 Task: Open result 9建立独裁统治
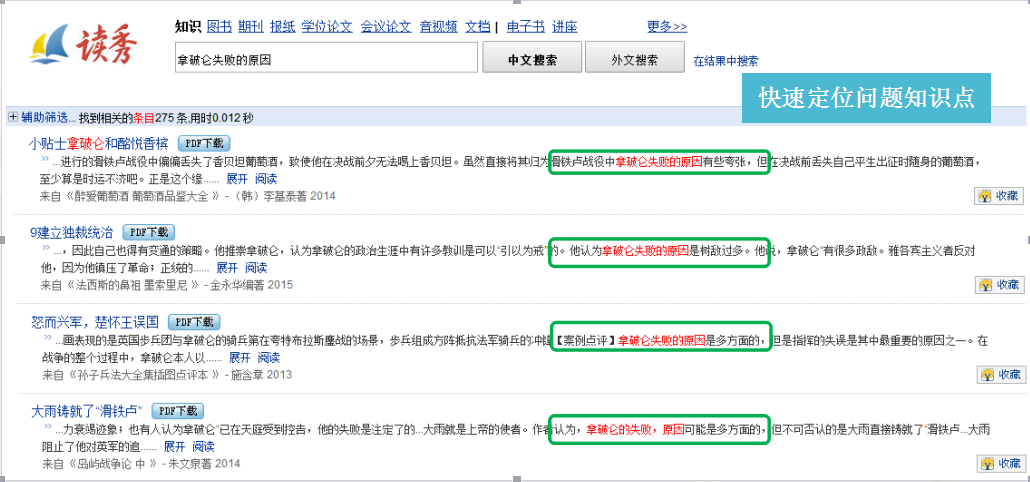pyautogui.click(x=72, y=232)
